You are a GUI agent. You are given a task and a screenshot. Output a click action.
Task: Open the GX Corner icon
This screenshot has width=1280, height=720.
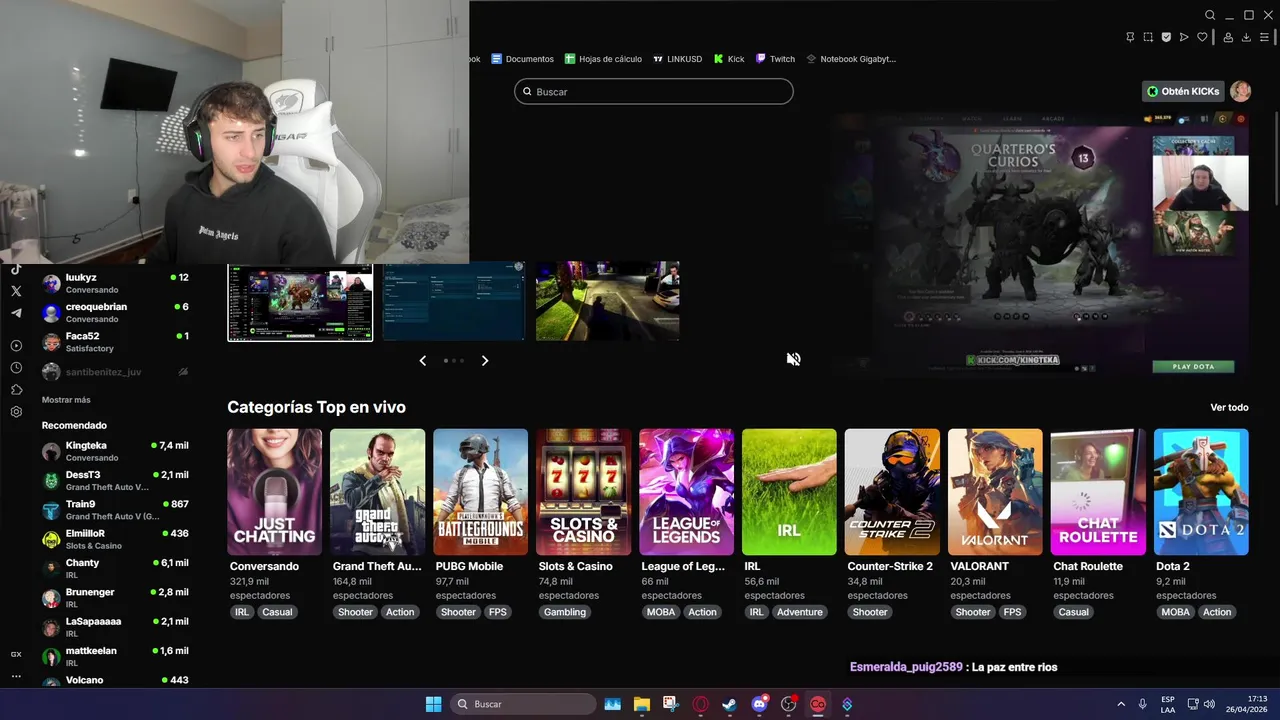pyautogui.click(x=16, y=654)
